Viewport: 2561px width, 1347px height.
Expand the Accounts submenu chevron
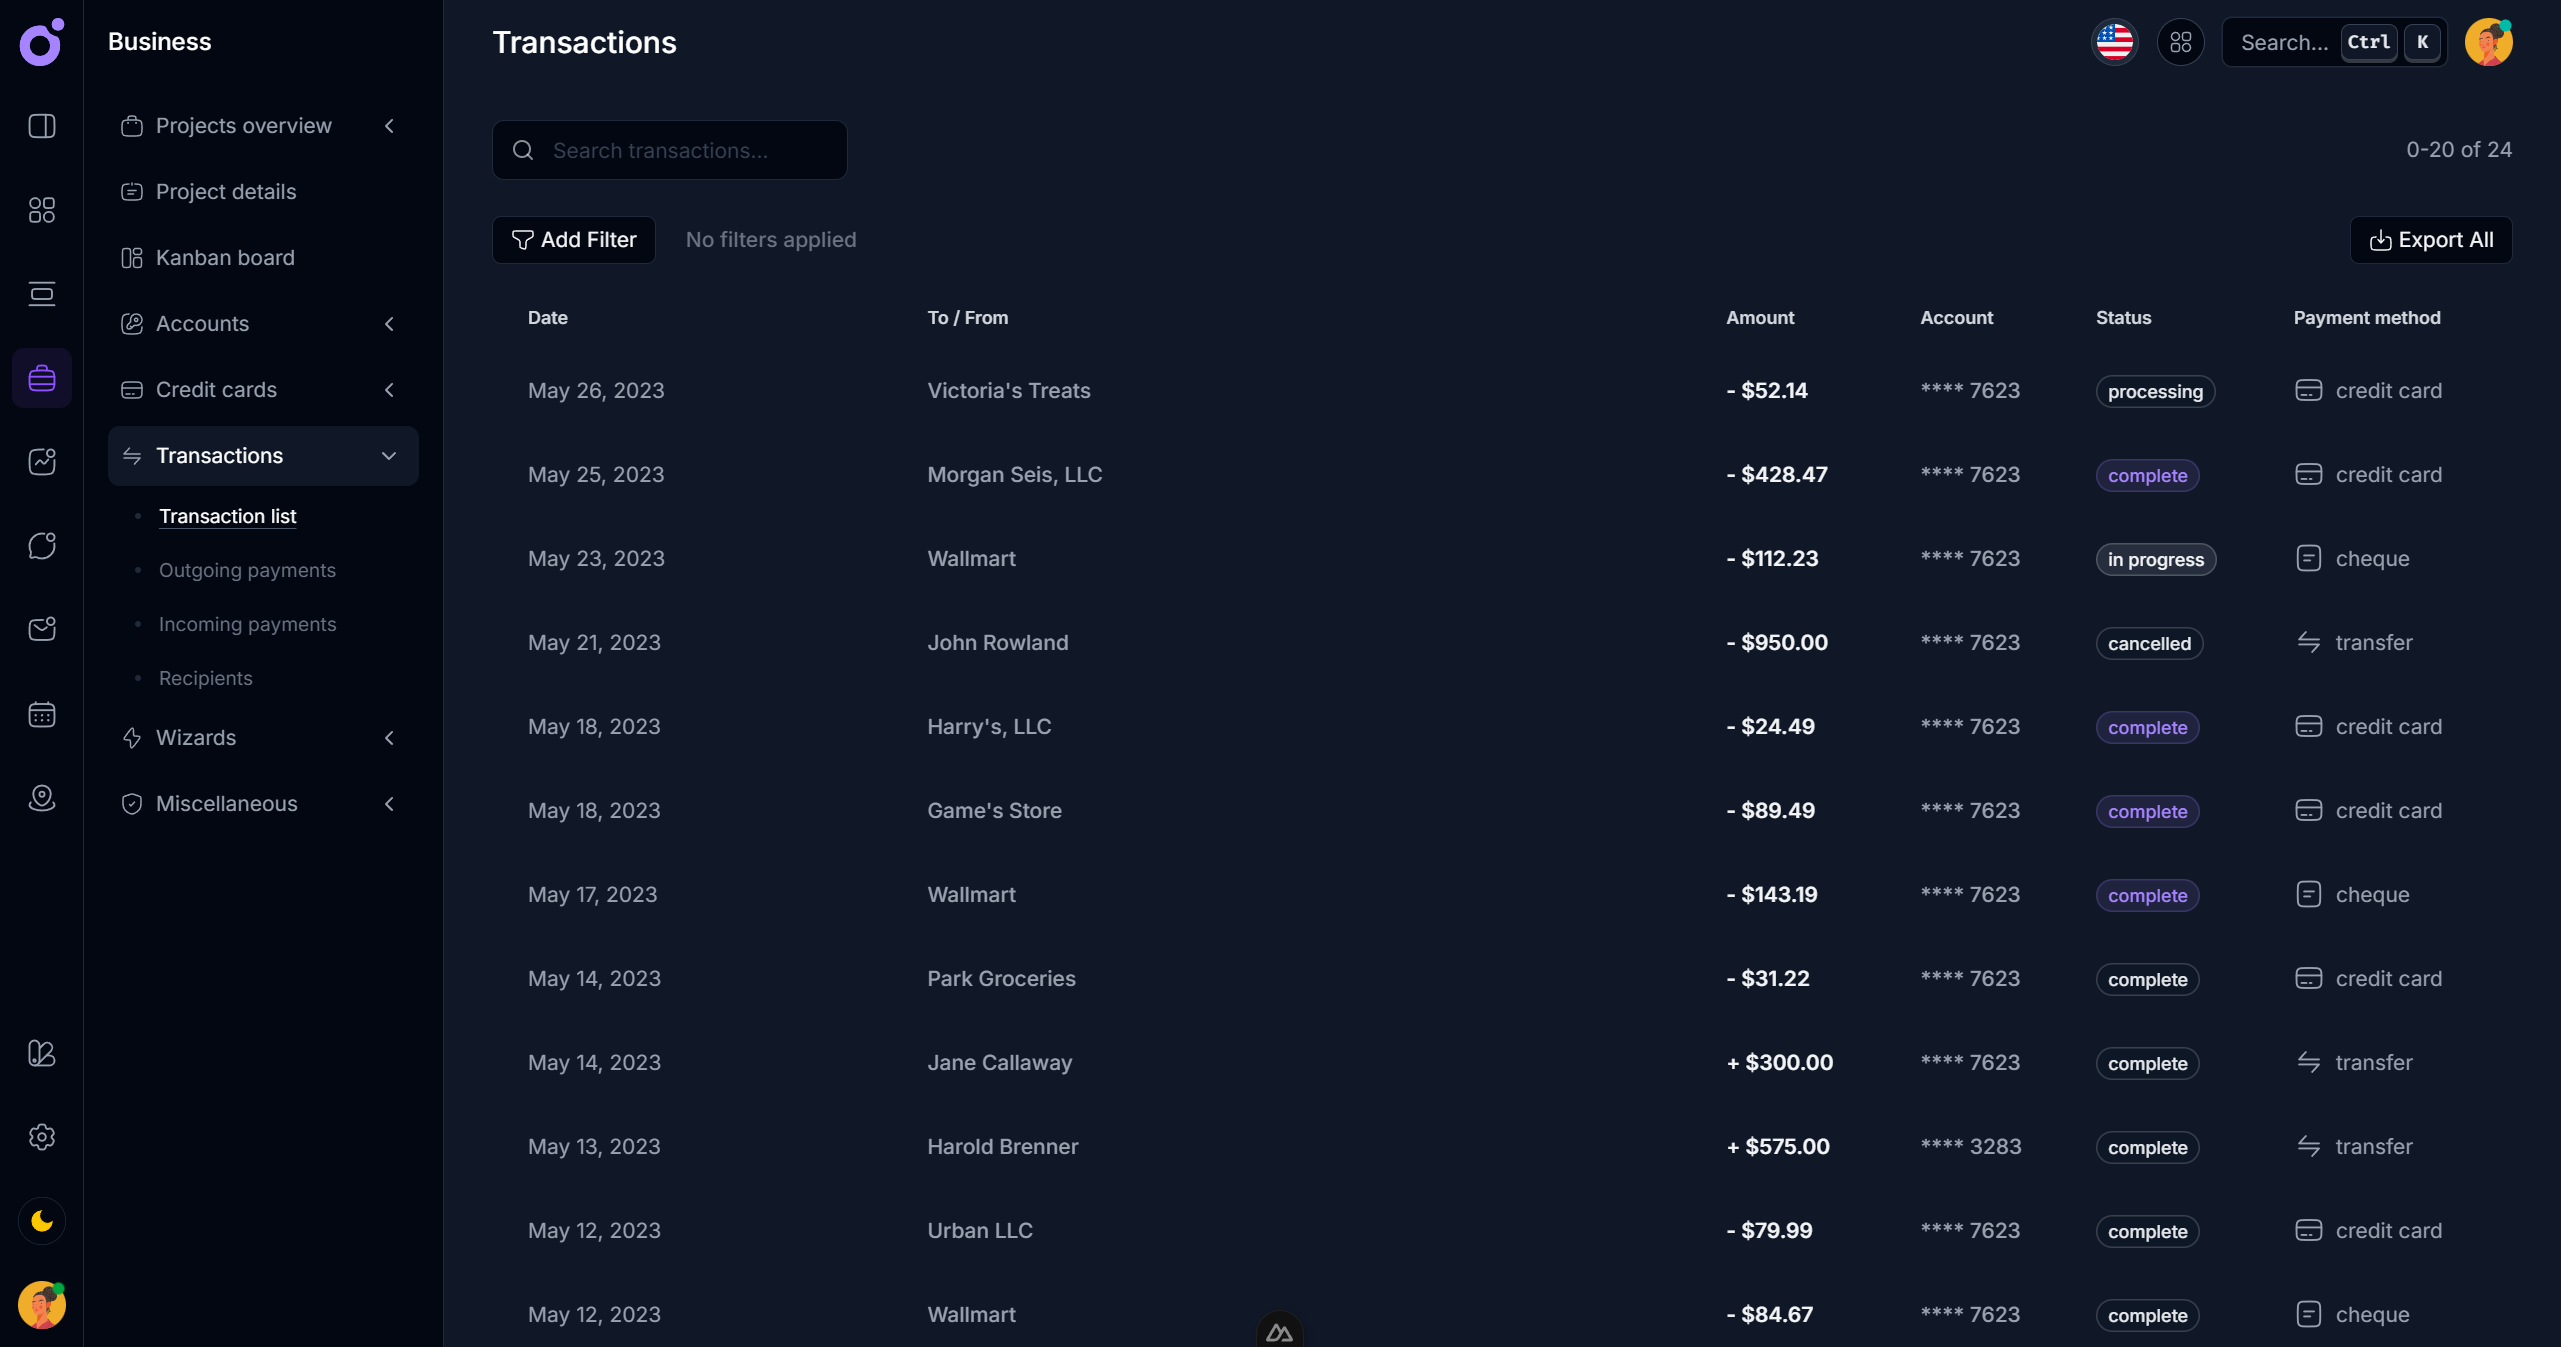click(389, 324)
